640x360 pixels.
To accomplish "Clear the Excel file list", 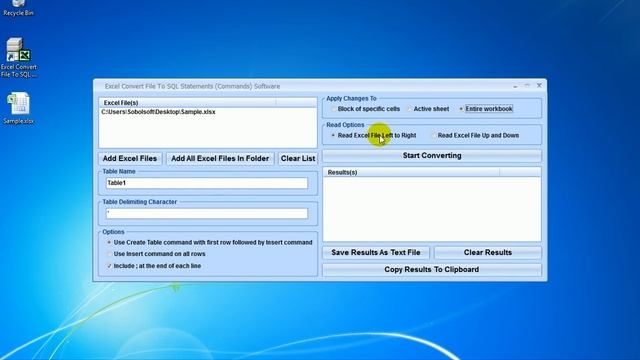I will [x=298, y=158].
